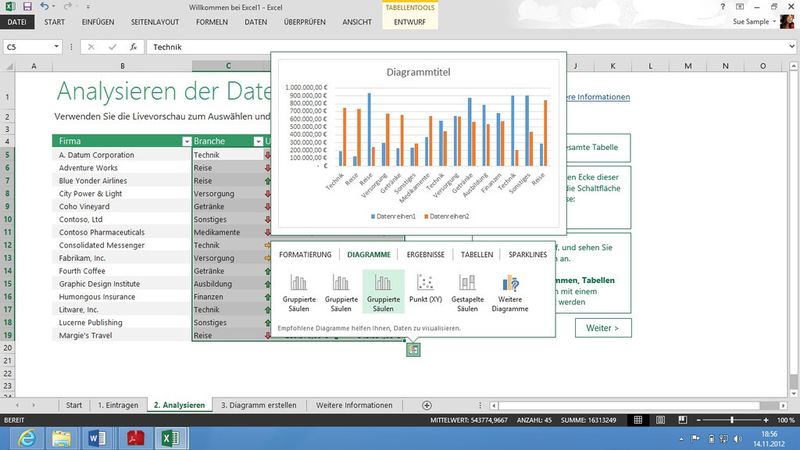This screenshot has width=800, height=450.
Task: Select cell Margie's Travel
Action: pyautogui.click(x=121, y=335)
